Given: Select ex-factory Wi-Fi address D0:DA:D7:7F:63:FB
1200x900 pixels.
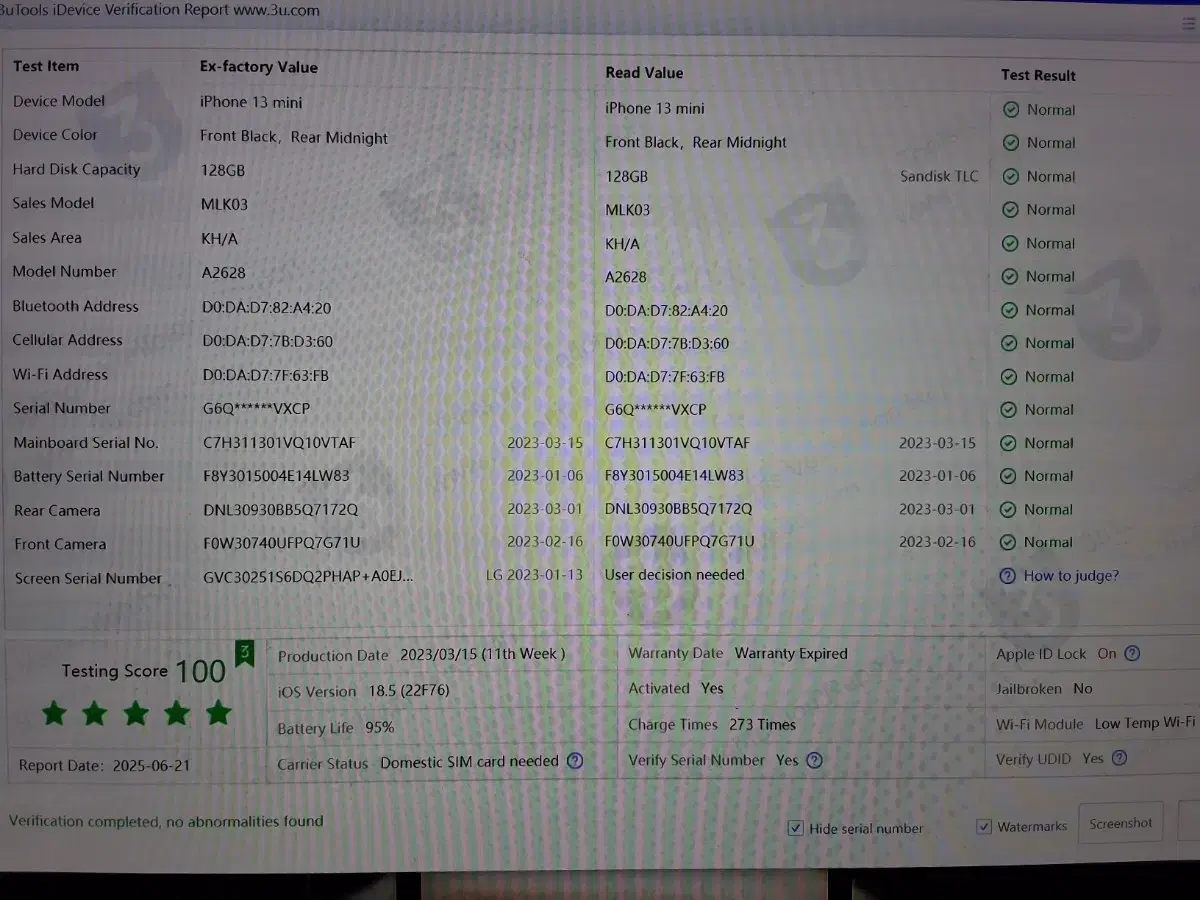Looking at the screenshot, I should coord(265,376).
